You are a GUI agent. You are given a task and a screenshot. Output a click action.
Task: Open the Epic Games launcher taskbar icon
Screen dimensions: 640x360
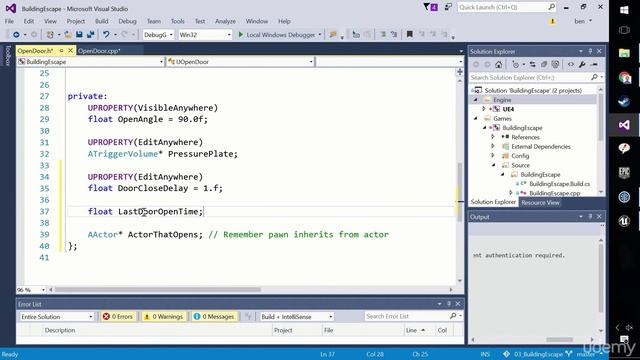point(624,173)
